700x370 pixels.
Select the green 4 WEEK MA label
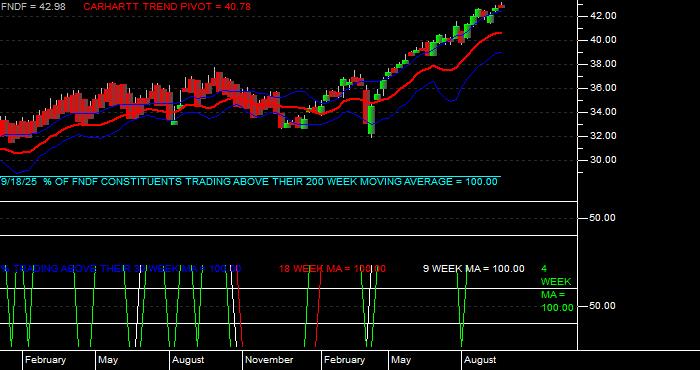[x=557, y=288]
